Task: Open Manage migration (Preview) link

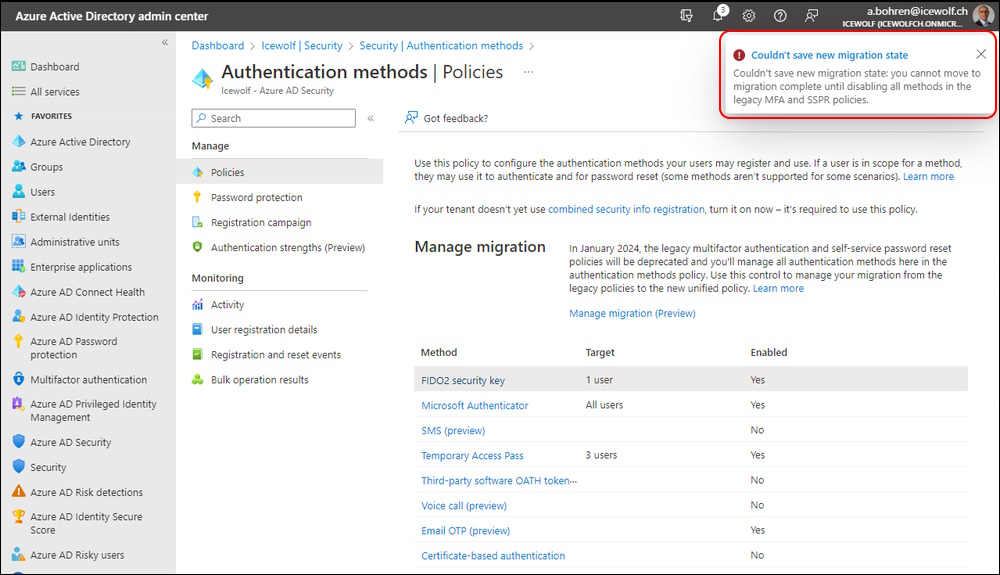Action: coord(632,313)
